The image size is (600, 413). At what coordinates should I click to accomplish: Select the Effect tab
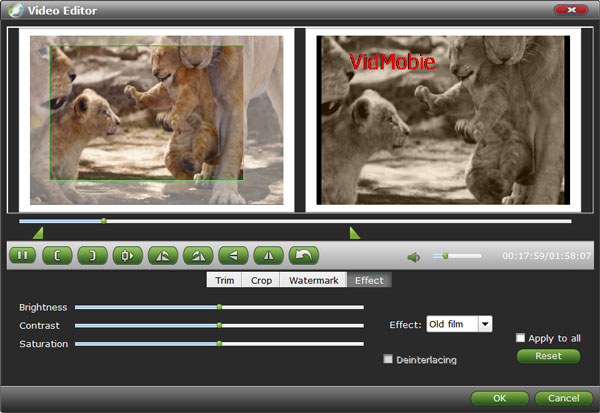(369, 280)
